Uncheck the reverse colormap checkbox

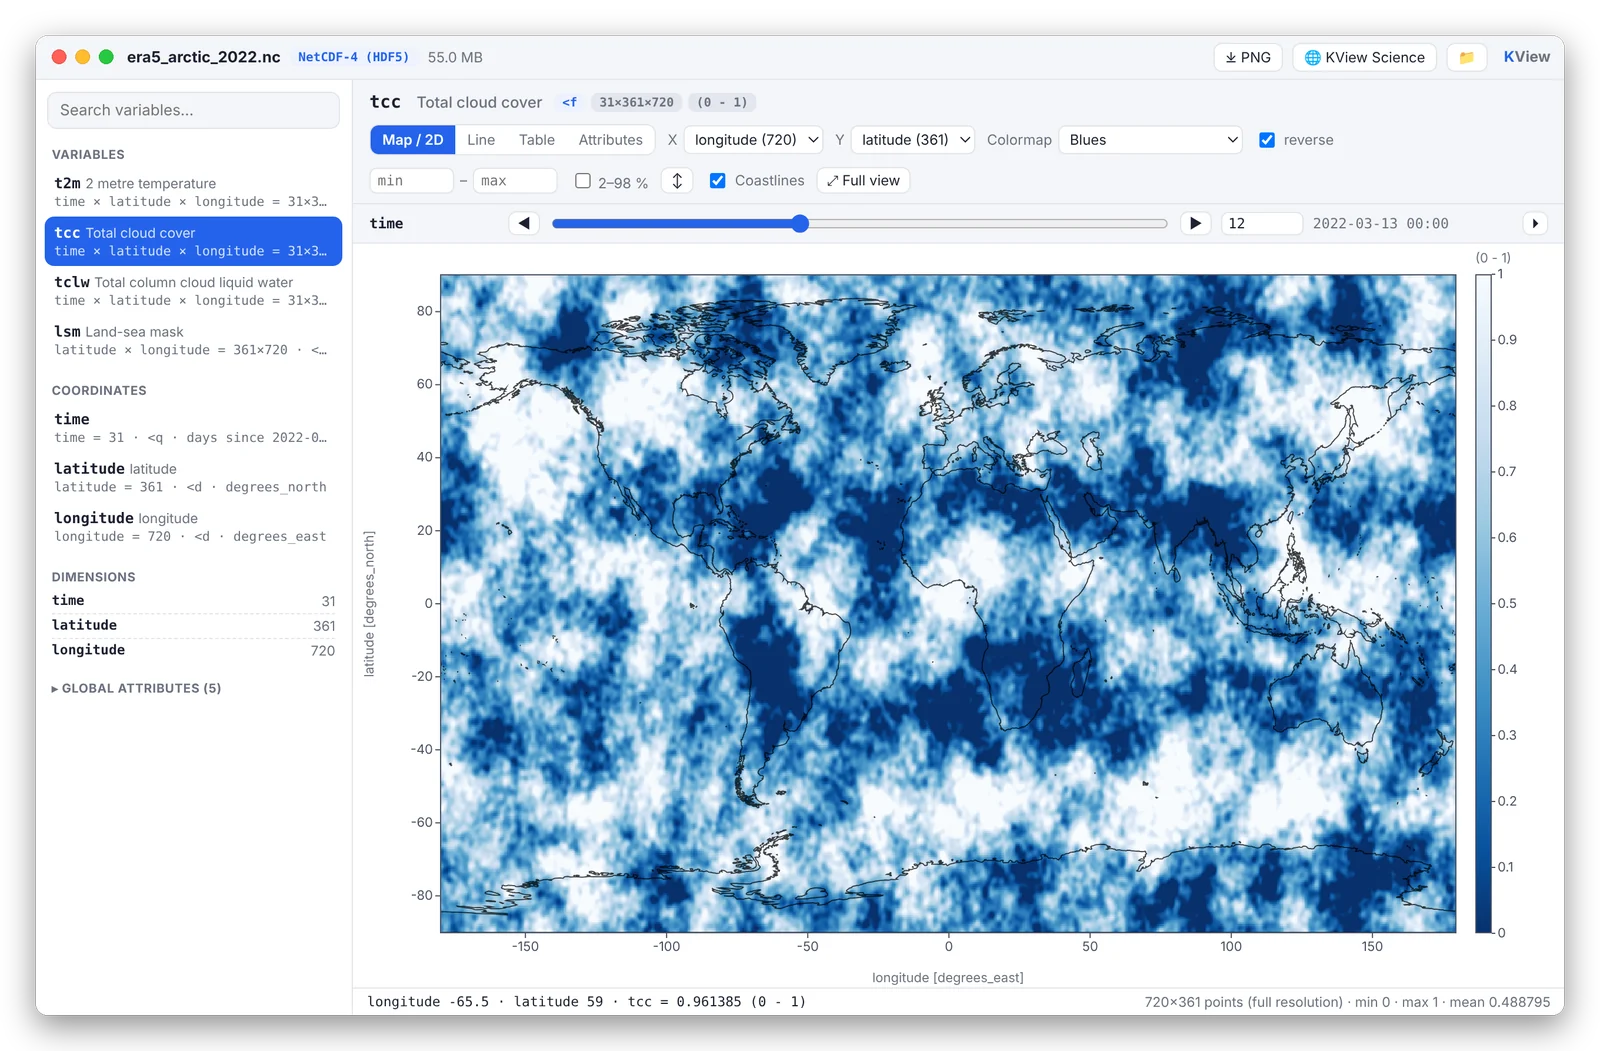pos(1267,140)
